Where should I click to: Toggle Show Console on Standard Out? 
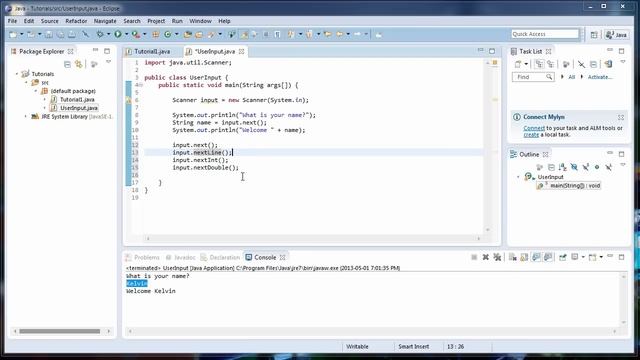(x=536, y=257)
